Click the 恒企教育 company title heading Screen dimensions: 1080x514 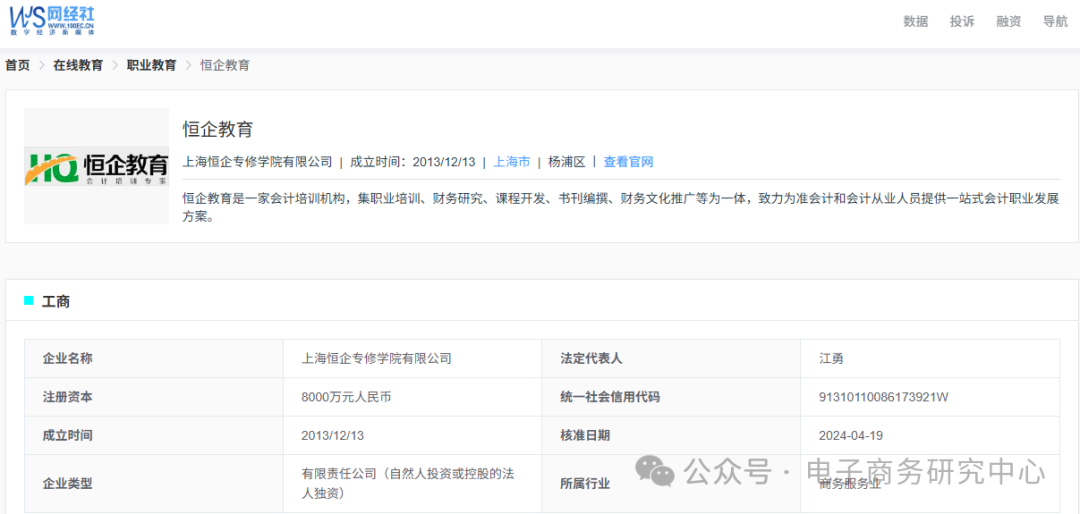coord(218,129)
